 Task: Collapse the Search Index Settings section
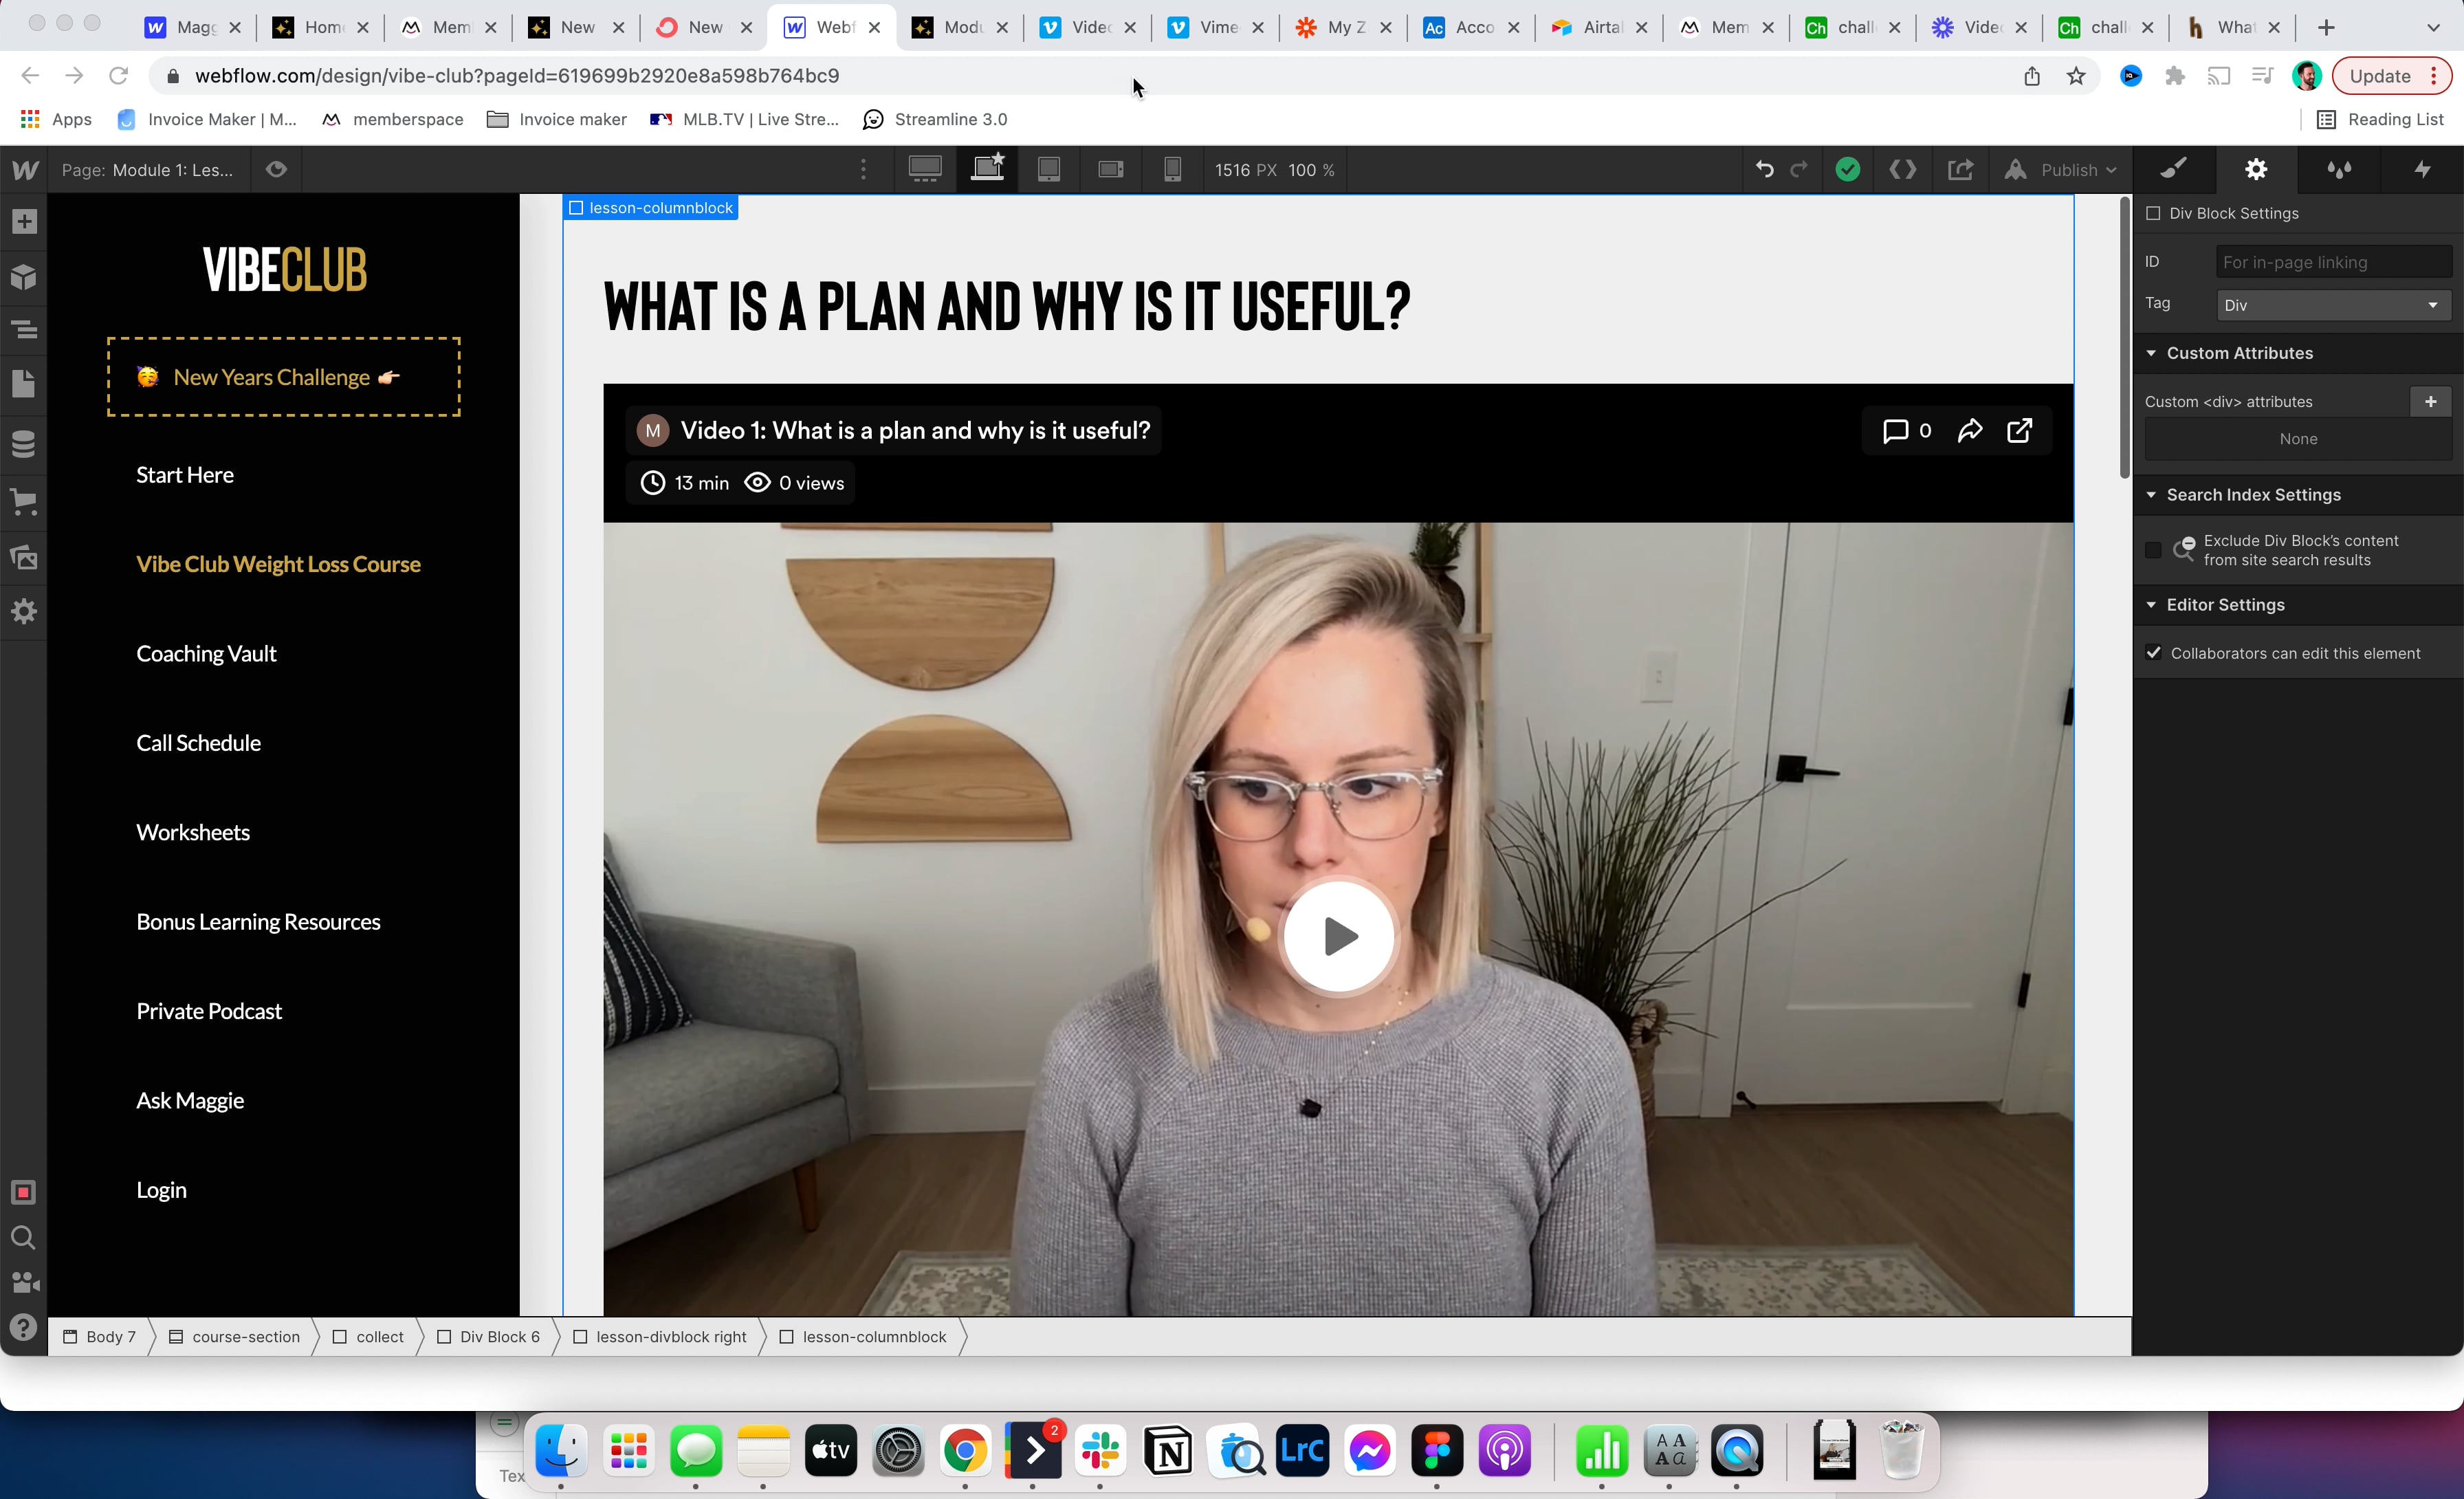point(2152,494)
